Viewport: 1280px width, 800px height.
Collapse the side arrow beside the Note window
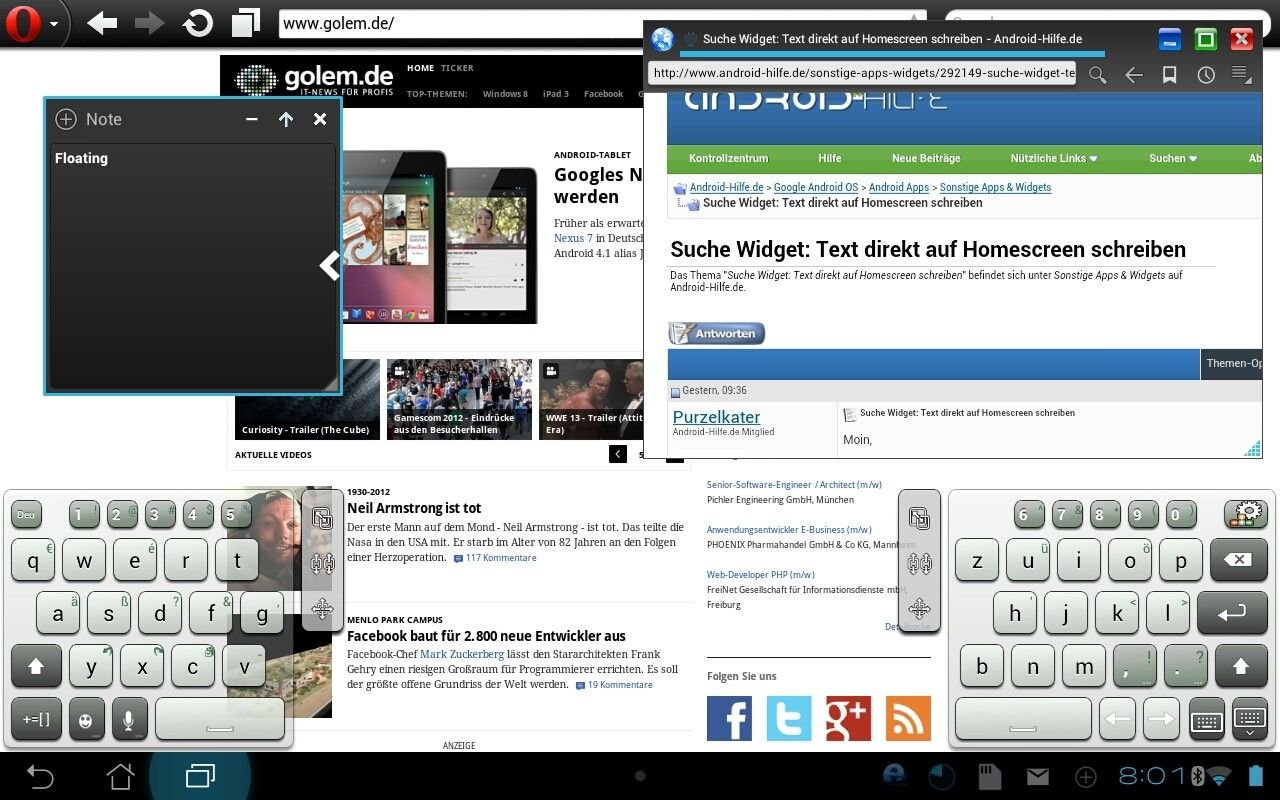click(x=329, y=266)
